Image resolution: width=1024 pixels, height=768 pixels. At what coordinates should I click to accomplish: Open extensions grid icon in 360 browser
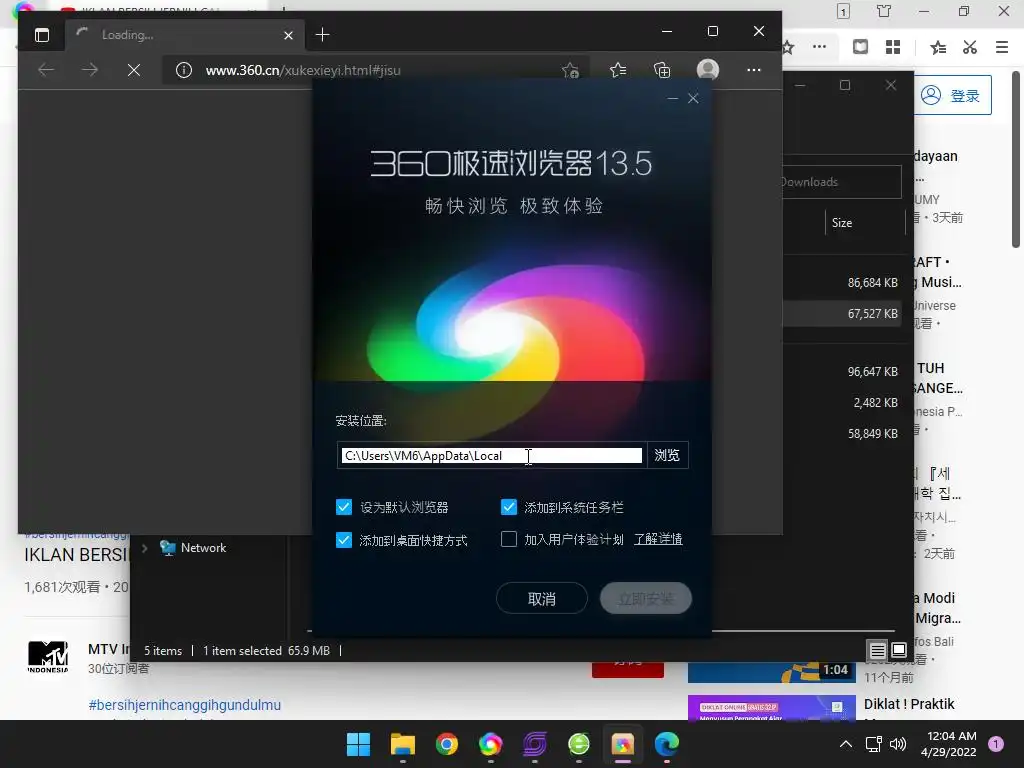(893, 47)
